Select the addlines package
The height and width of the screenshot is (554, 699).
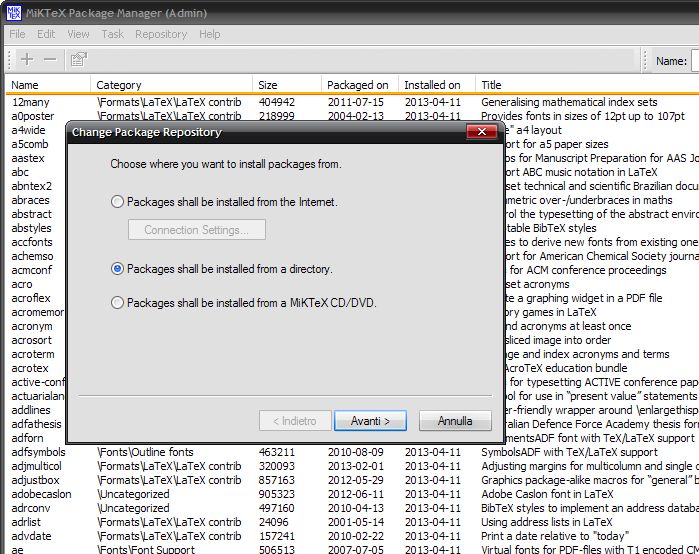pos(31,410)
